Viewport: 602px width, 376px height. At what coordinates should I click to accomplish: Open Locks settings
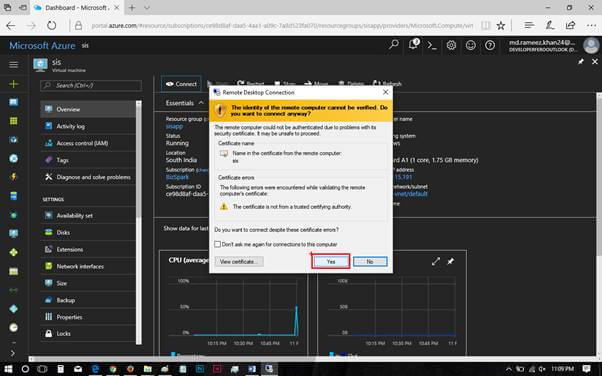pyautogui.click(x=88, y=333)
